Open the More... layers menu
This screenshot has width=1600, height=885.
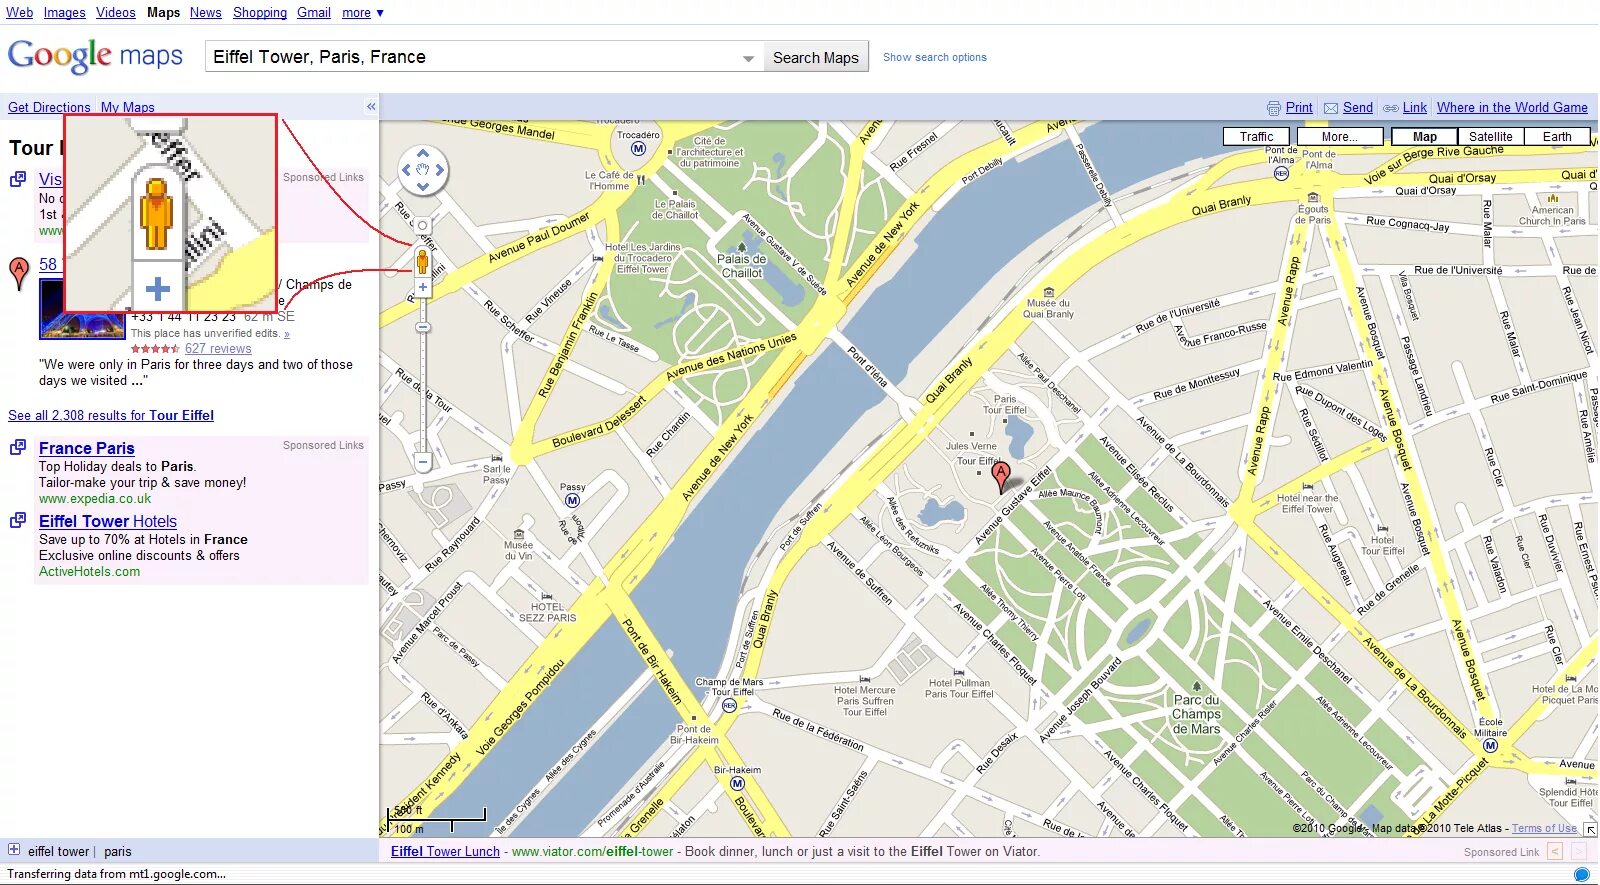coord(1340,137)
